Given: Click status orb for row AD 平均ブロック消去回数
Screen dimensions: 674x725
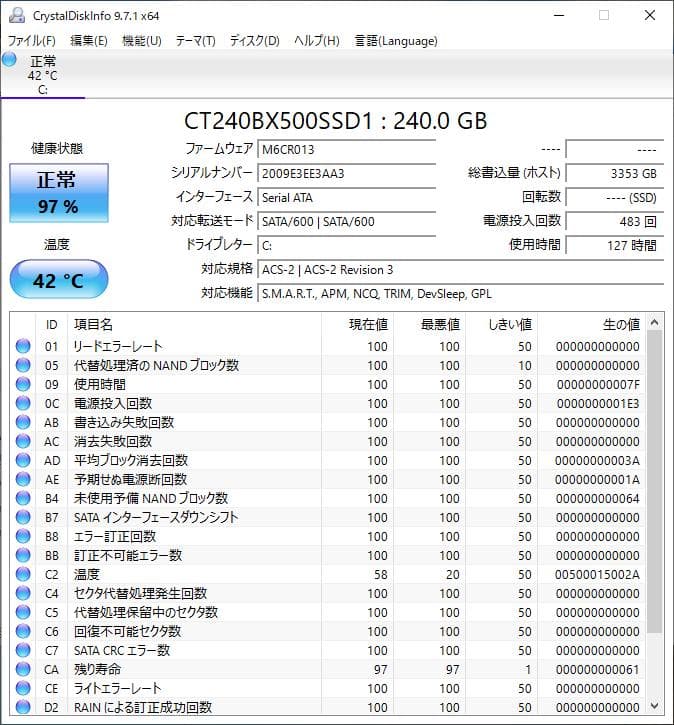Looking at the screenshot, I should click(x=23, y=460).
